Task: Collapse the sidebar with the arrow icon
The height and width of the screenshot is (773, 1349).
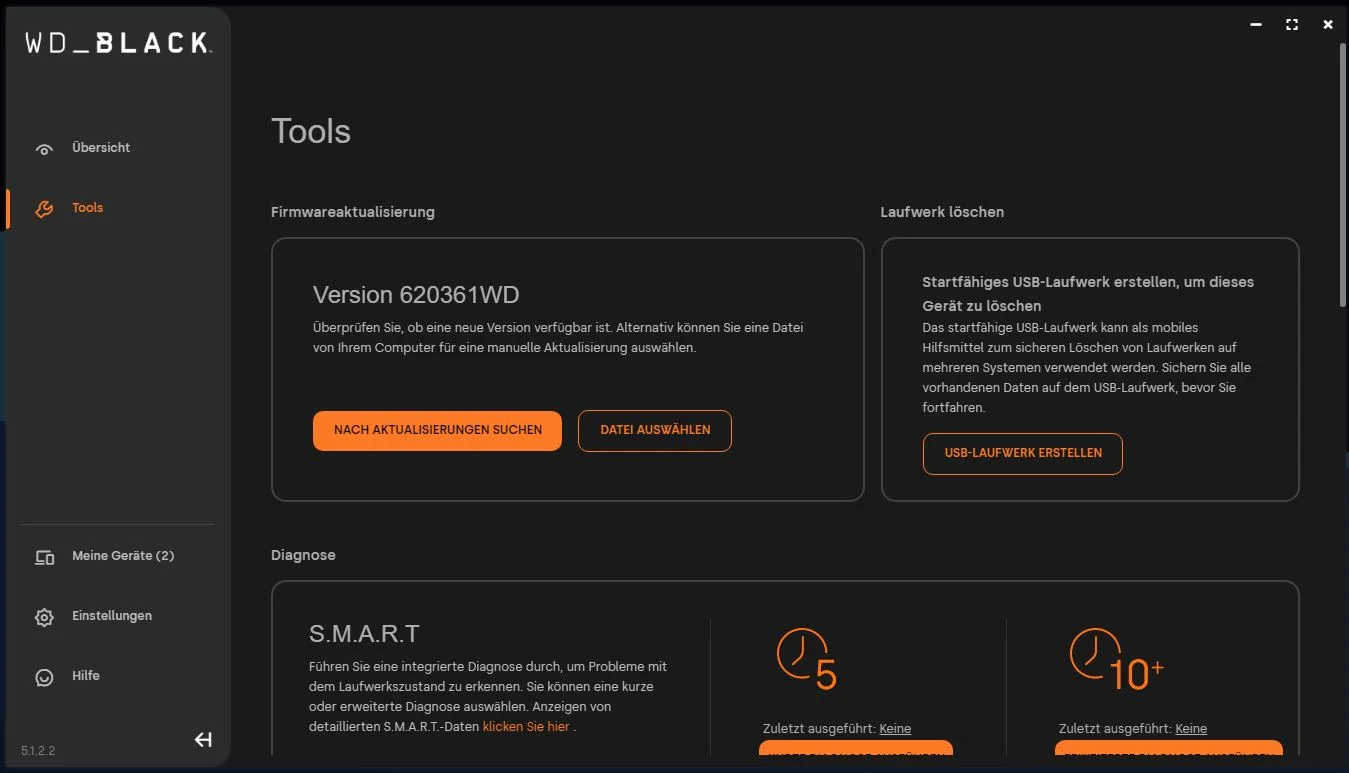Action: 203,740
